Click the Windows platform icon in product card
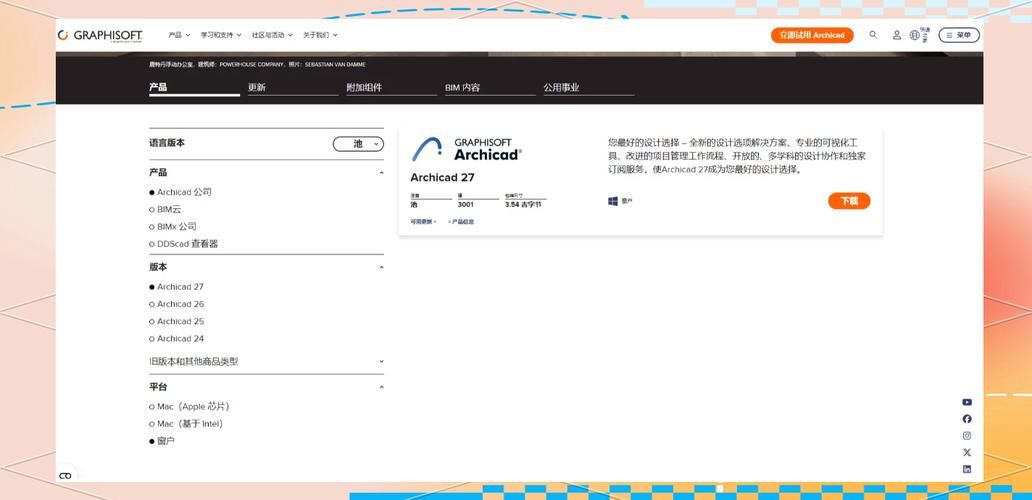1032x500 pixels. pos(613,201)
